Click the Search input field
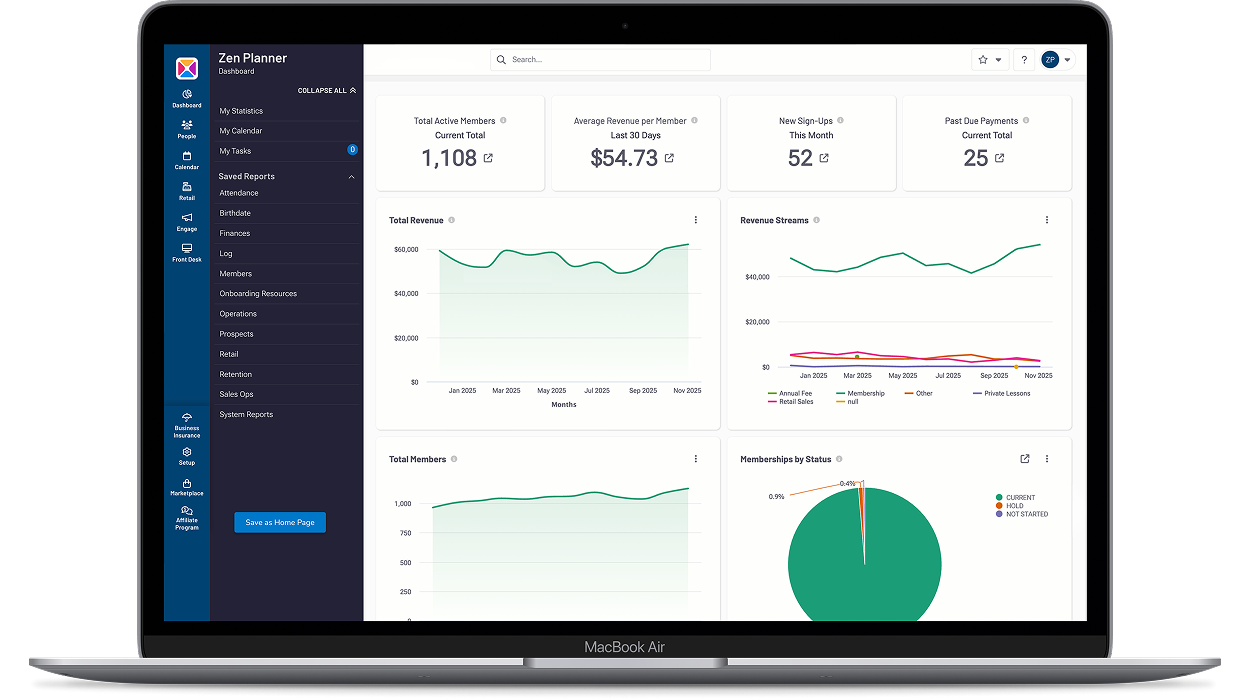 coord(600,60)
